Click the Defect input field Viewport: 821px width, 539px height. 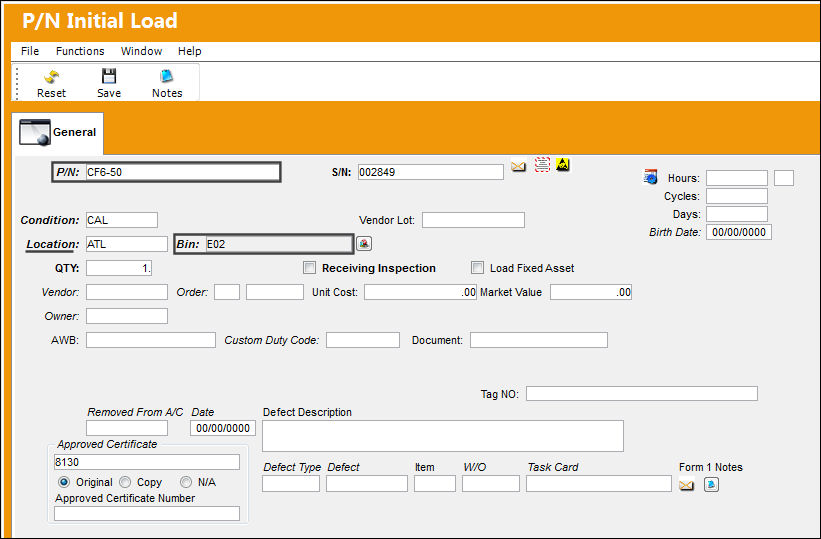coord(367,483)
